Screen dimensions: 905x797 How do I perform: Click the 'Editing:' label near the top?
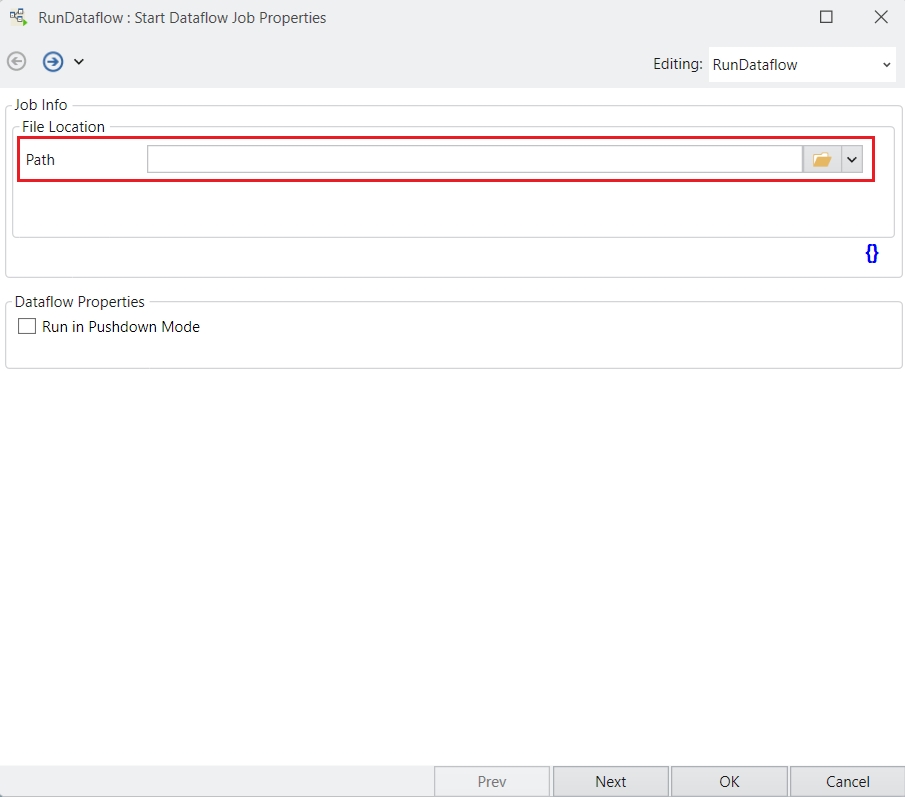677,64
